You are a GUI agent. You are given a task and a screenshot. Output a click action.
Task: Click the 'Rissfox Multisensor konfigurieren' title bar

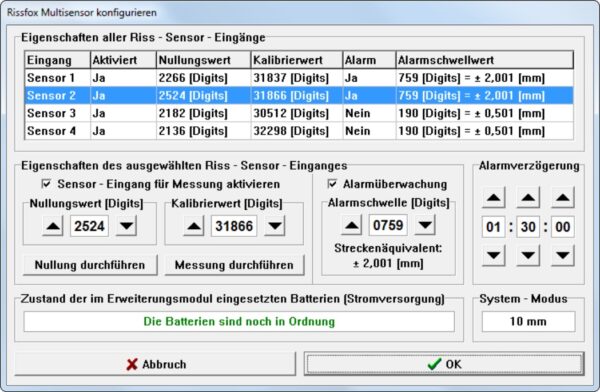tap(300, 13)
